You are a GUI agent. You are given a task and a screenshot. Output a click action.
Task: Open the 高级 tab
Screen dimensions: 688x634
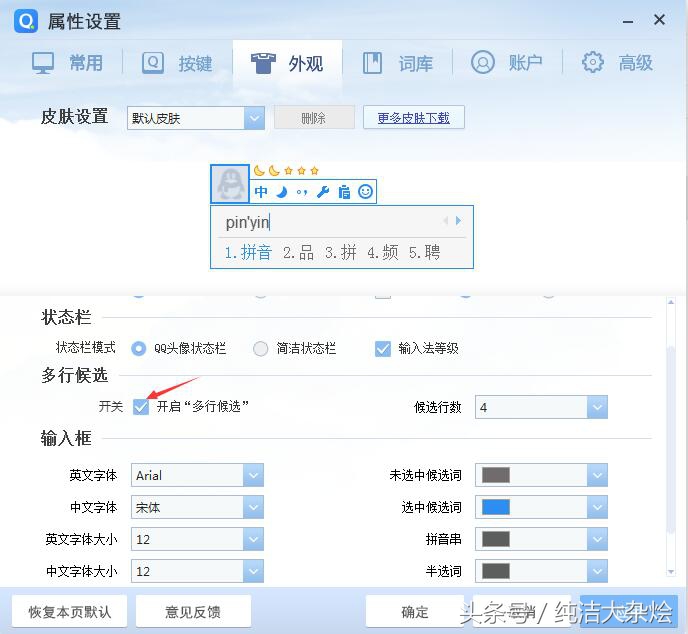tap(617, 63)
